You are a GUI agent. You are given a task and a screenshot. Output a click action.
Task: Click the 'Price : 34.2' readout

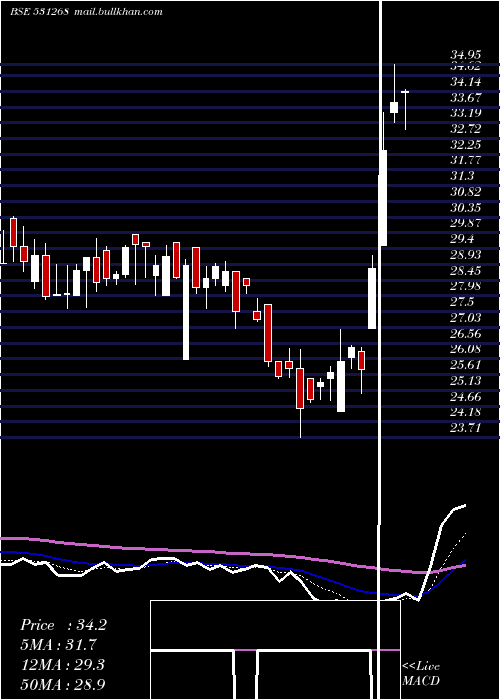click(x=63, y=625)
